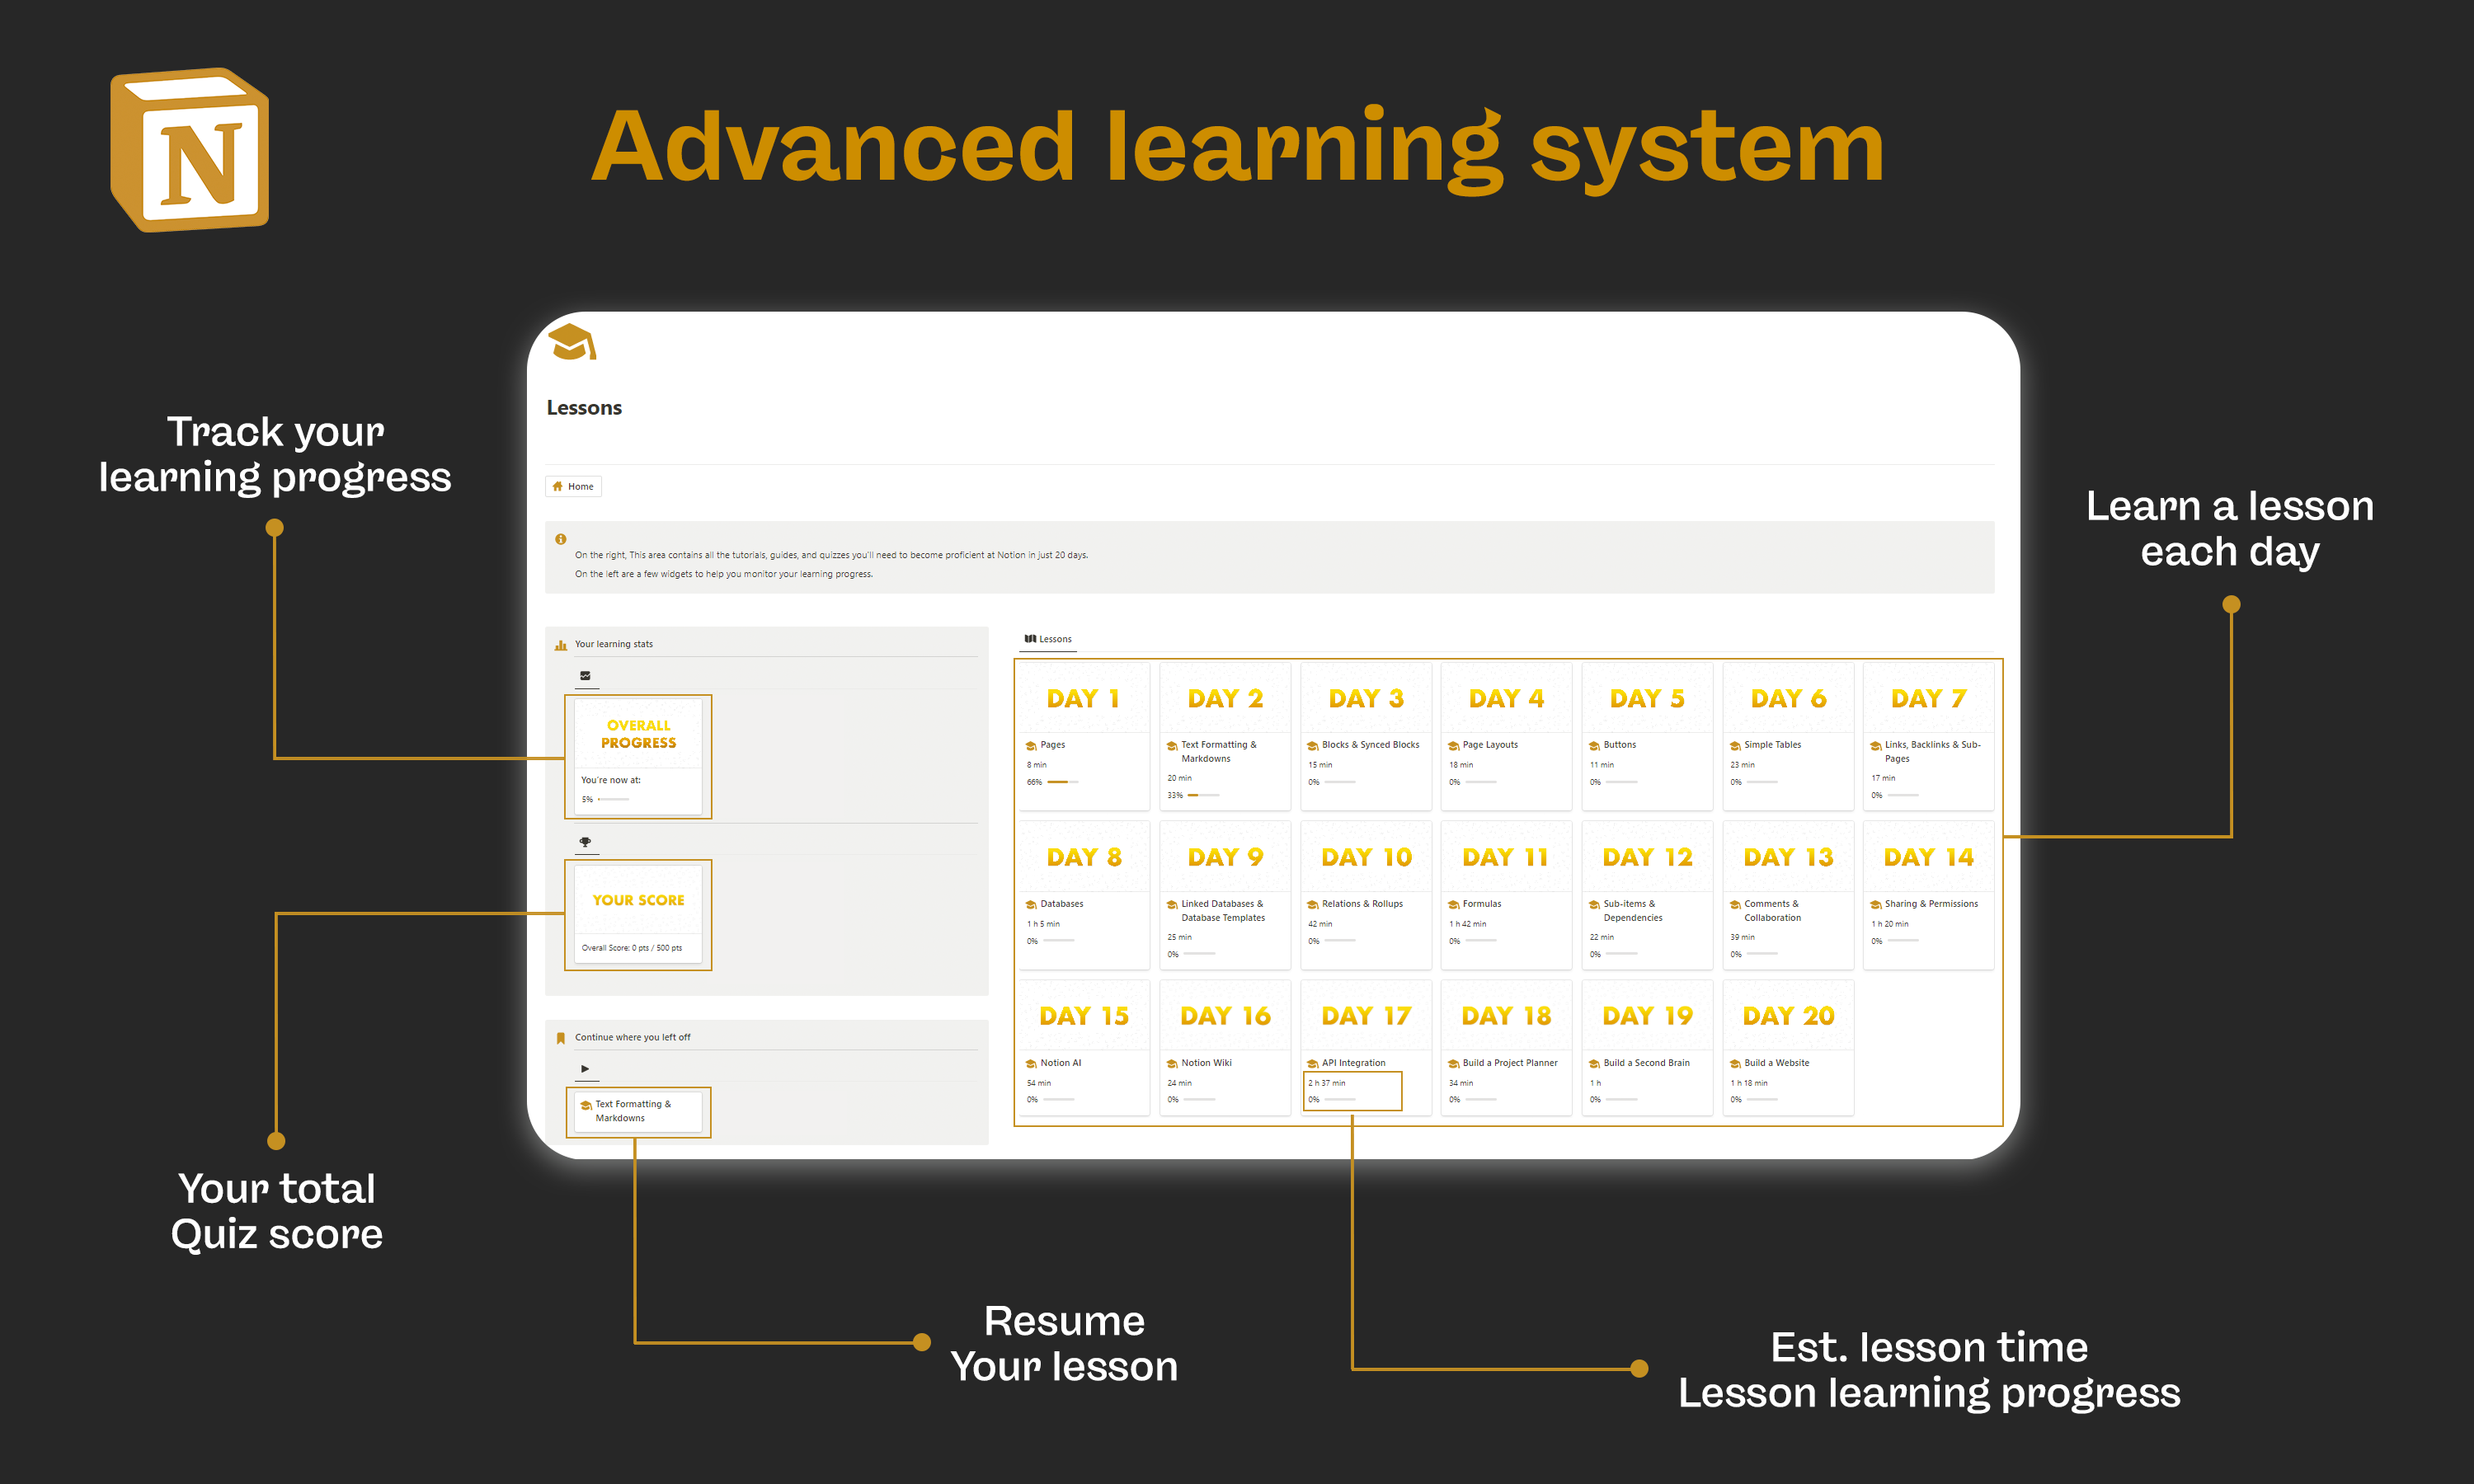Select the play icon view tab

(x=586, y=1069)
